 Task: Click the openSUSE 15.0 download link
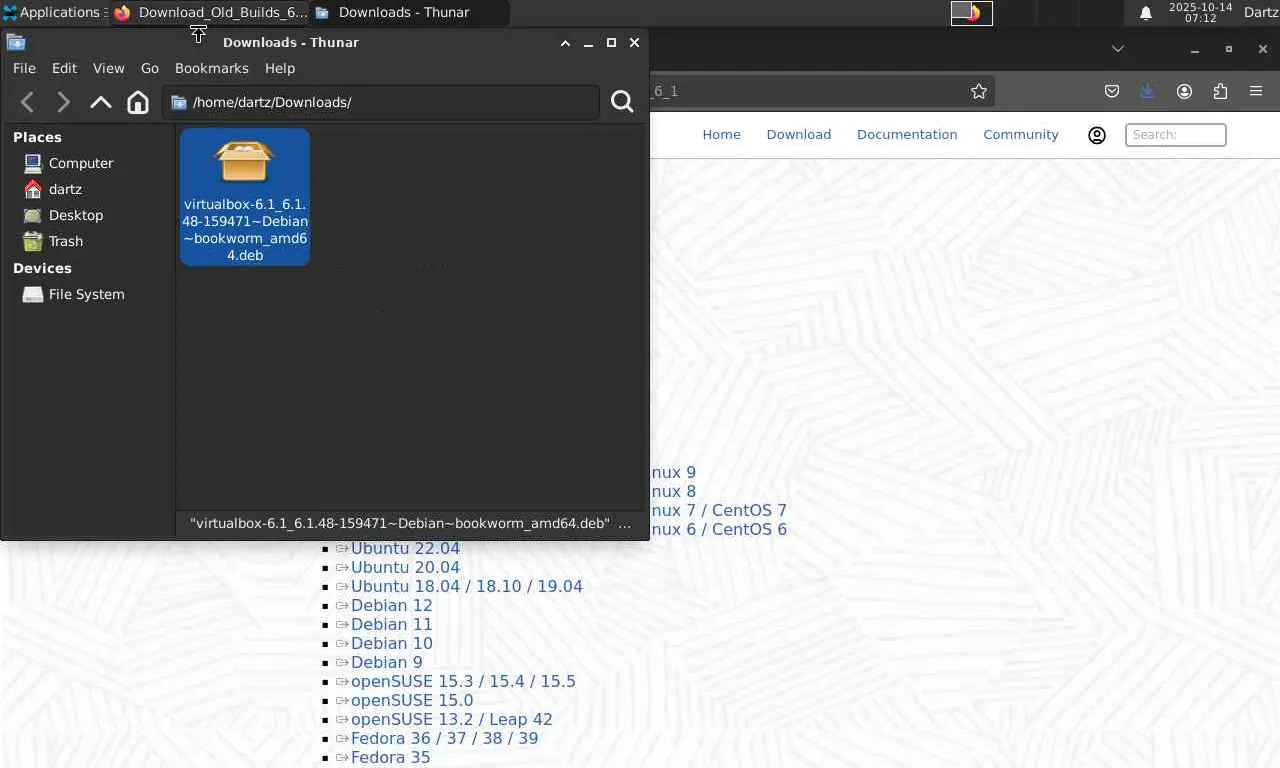[x=412, y=701]
